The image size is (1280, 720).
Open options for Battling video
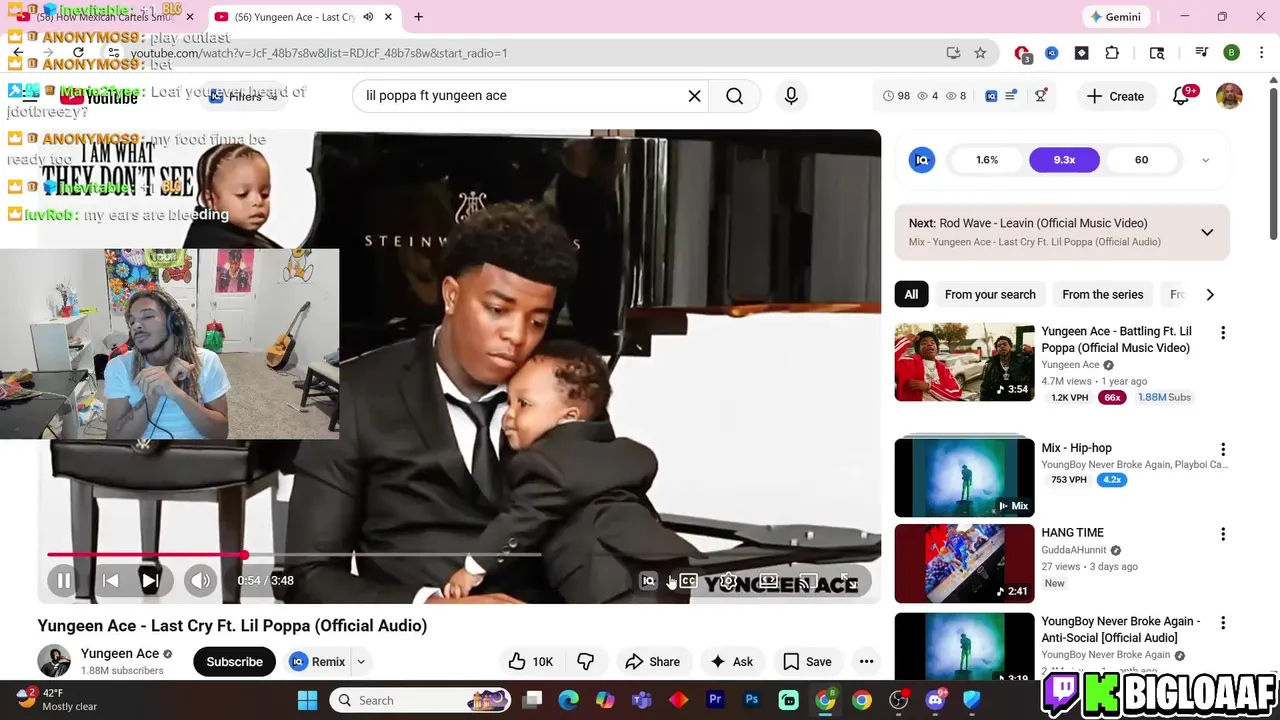click(x=1222, y=333)
